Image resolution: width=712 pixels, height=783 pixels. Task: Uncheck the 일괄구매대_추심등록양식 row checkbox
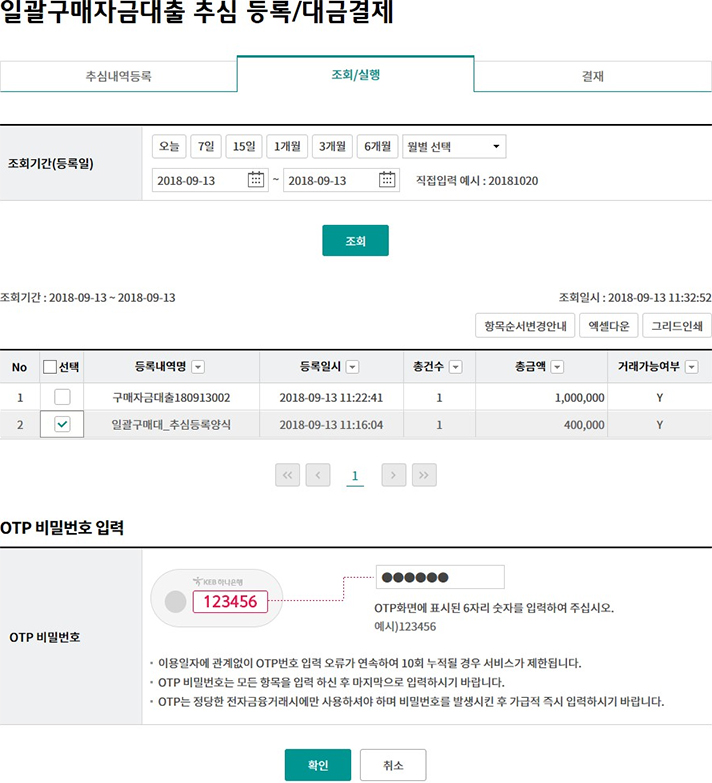coord(62,424)
